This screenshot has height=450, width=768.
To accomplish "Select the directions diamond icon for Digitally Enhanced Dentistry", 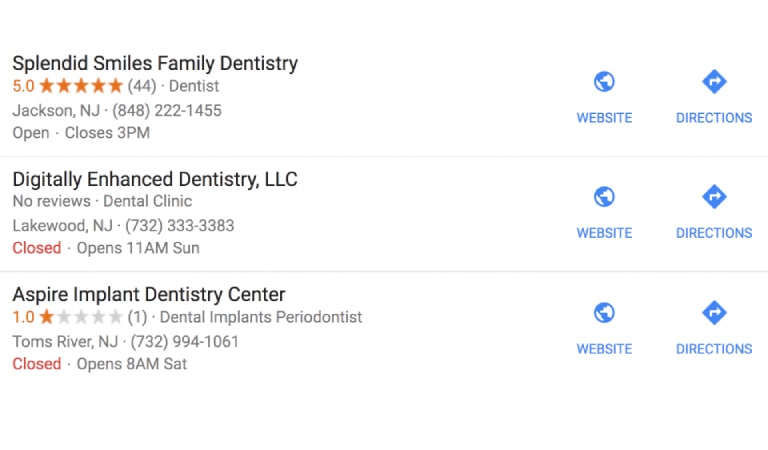I will tap(714, 197).
